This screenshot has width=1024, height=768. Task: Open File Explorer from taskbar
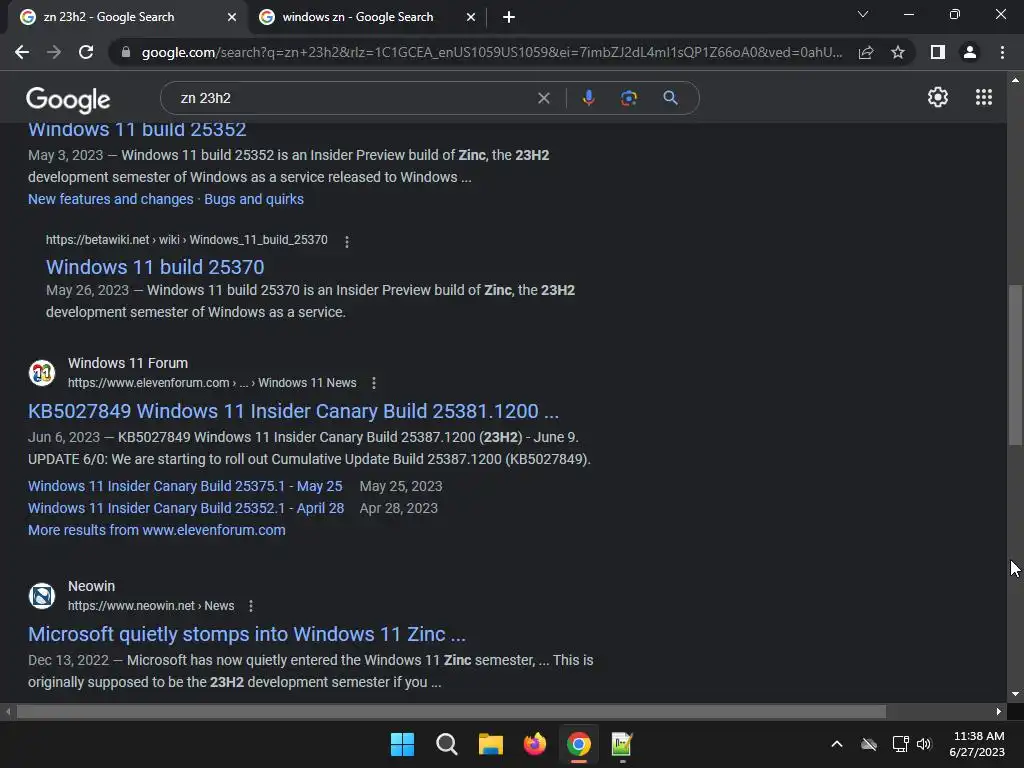click(490, 744)
